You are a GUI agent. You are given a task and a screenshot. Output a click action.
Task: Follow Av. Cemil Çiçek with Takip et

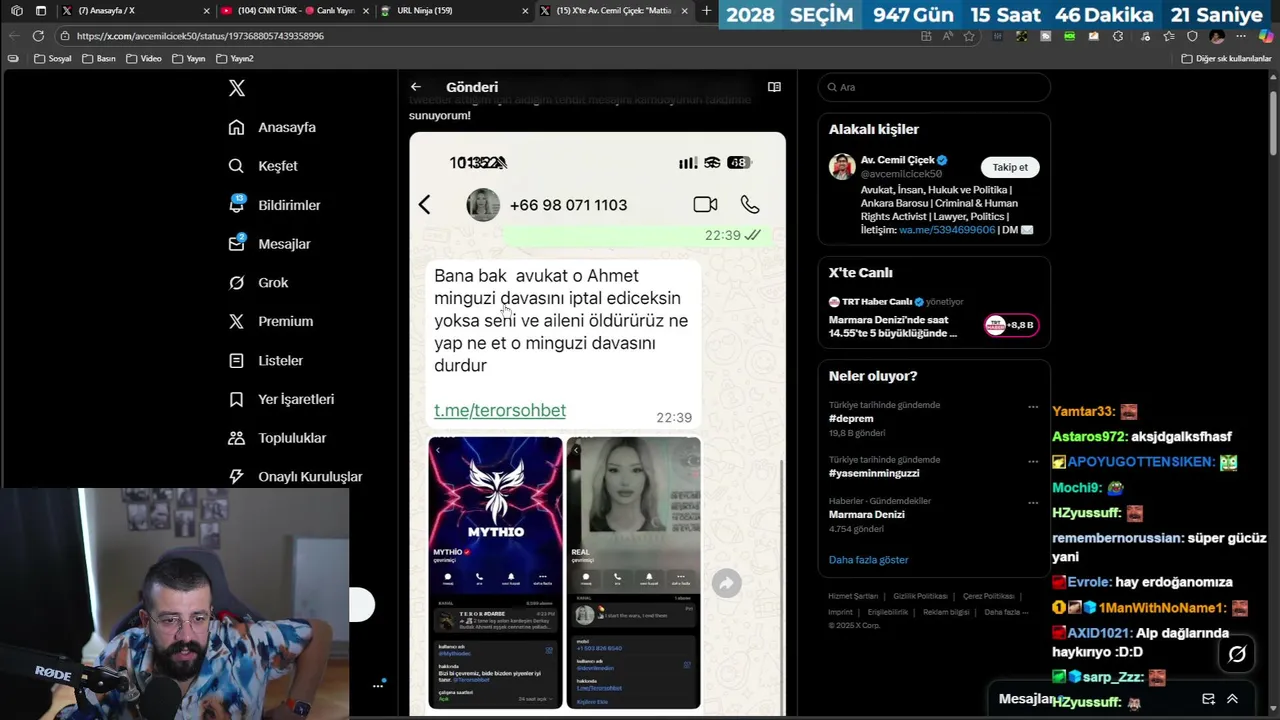coord(1010,167)
